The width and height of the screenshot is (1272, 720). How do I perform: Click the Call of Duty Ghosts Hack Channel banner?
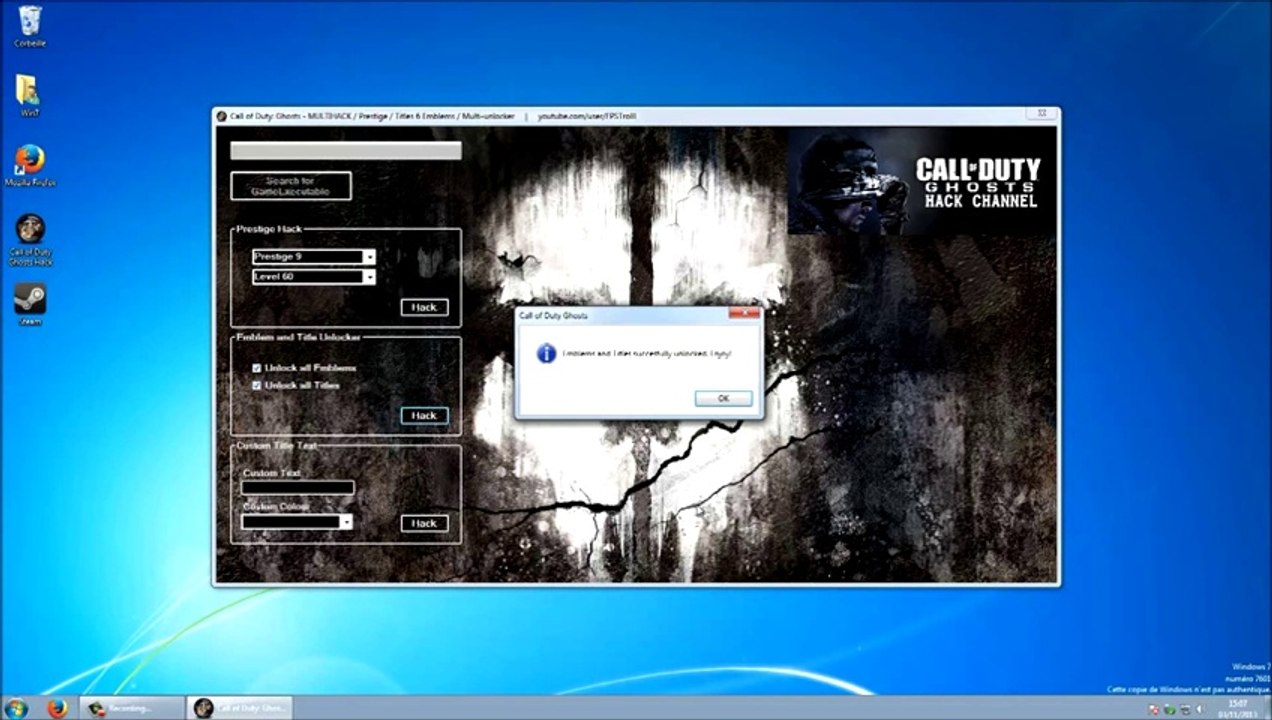click(922, 181)
